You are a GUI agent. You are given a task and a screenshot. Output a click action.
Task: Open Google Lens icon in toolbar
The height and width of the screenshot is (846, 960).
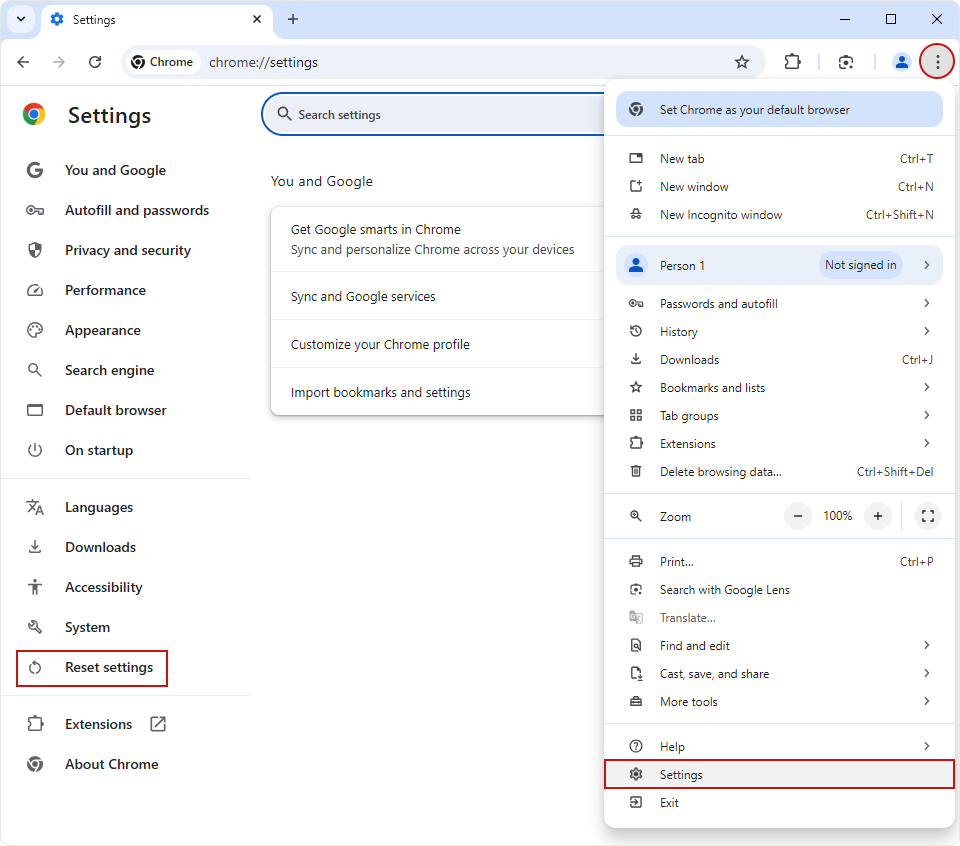[846, 62]
